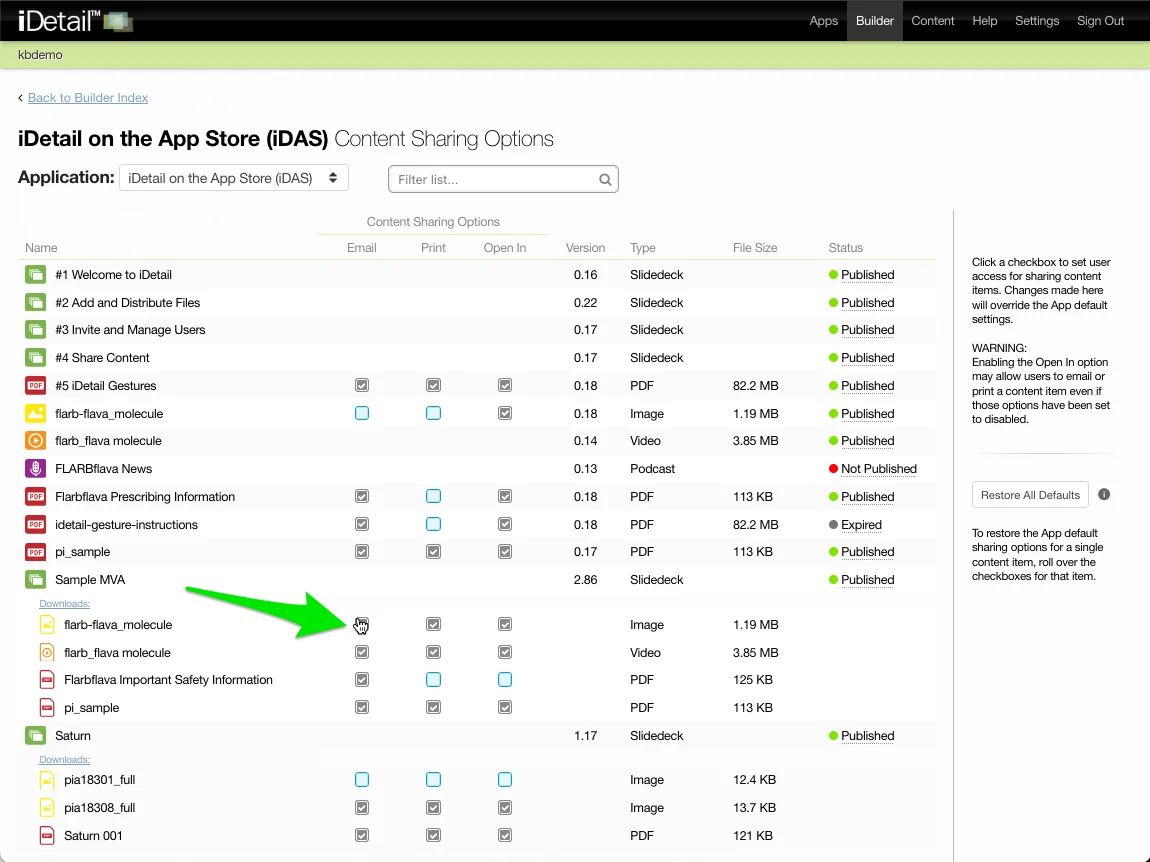Open the Builder tab in the top navigation
Image resolution: width=1150 pixels, height=862 pixels.
pyautogui.click(x=874, y=21)
